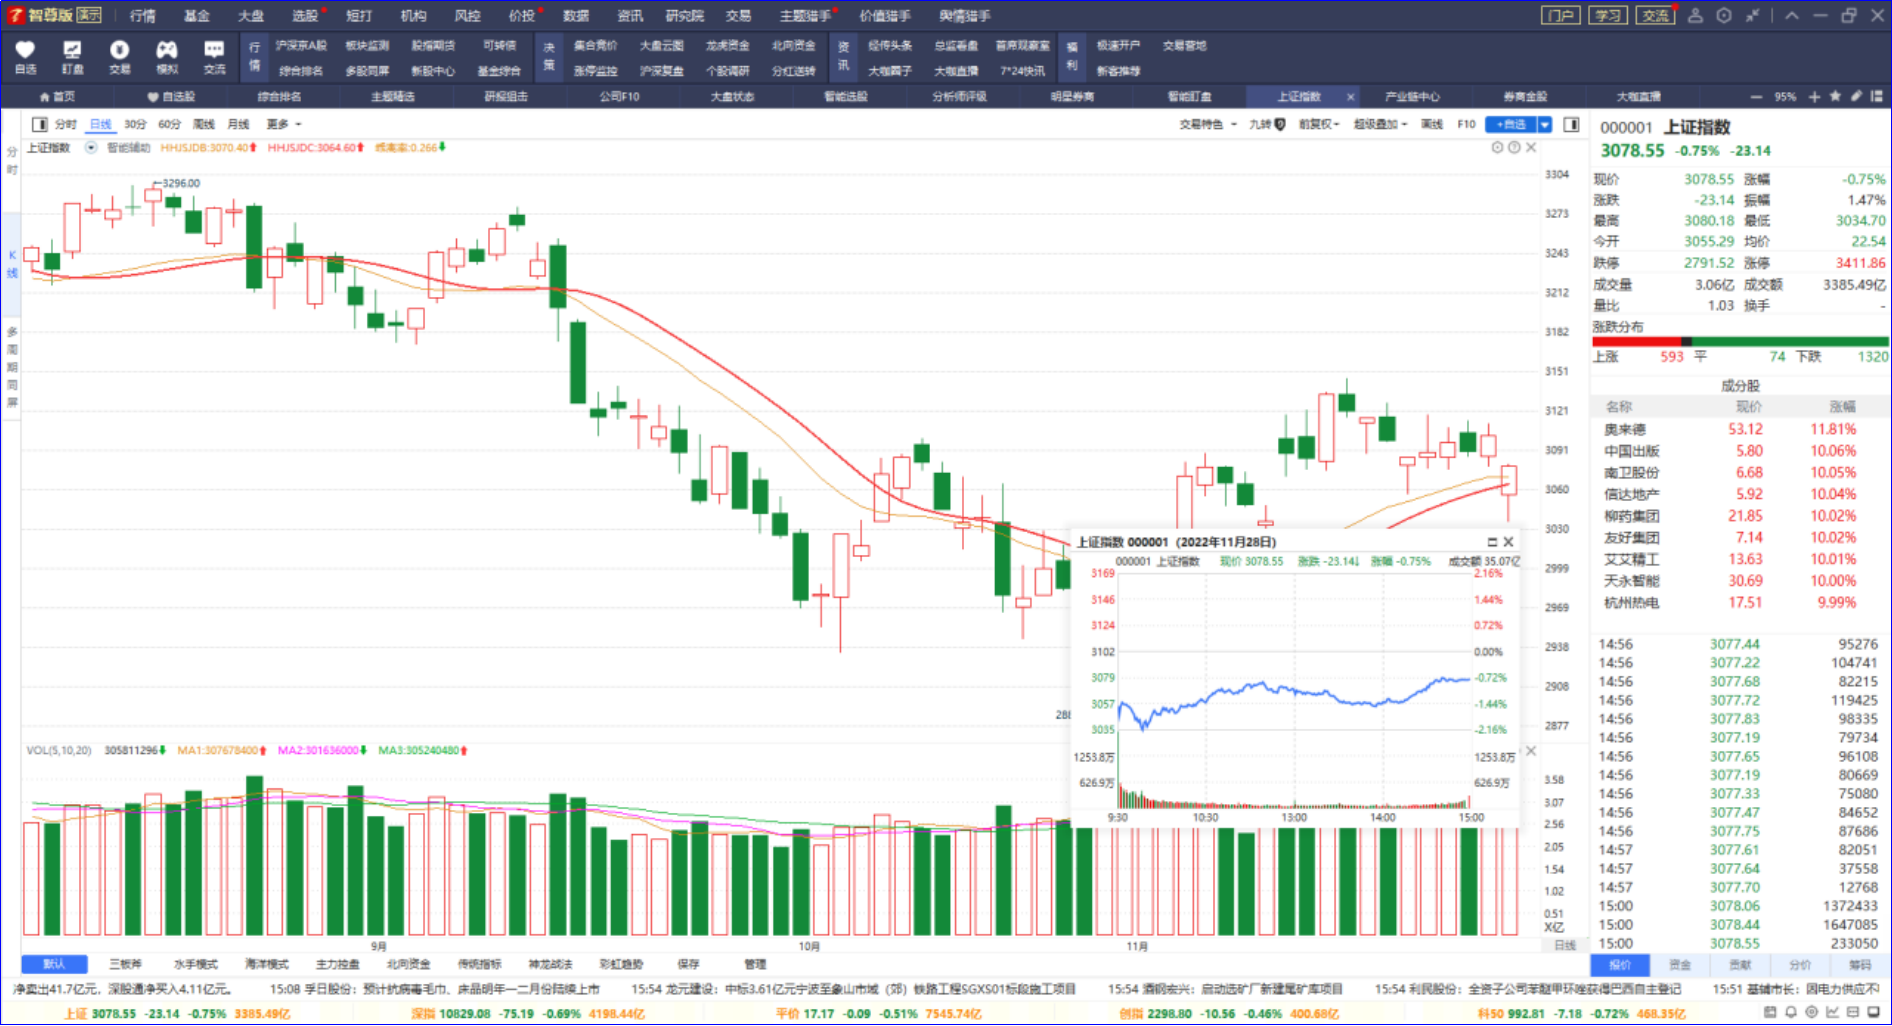Collapse the toolbar with the up-chevron icon
The height and width of the screenshot is (1026, 1892).
[x=1792, y=15]
